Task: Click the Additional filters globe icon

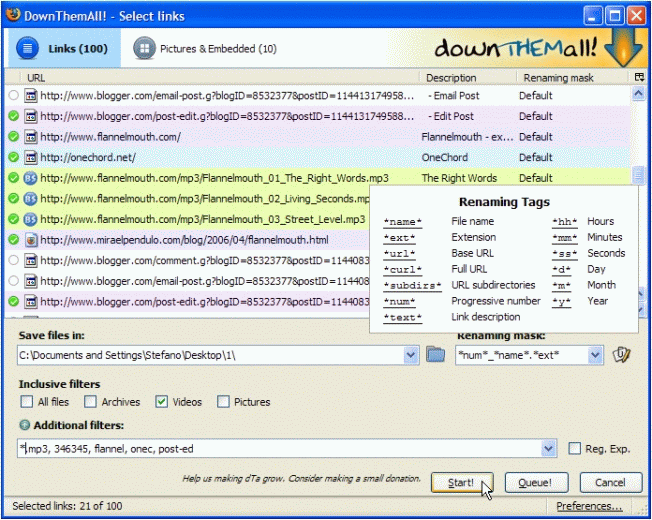Action: click(25, 425)
